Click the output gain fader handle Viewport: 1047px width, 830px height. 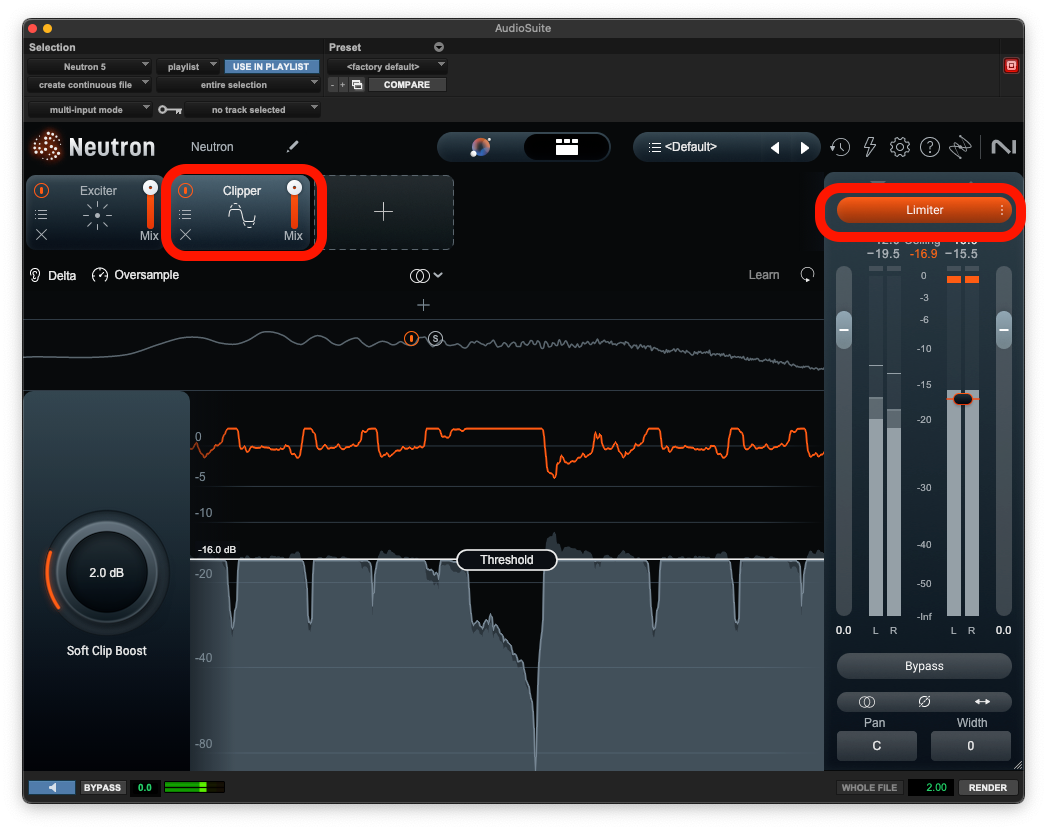(x=1004, y=330)
